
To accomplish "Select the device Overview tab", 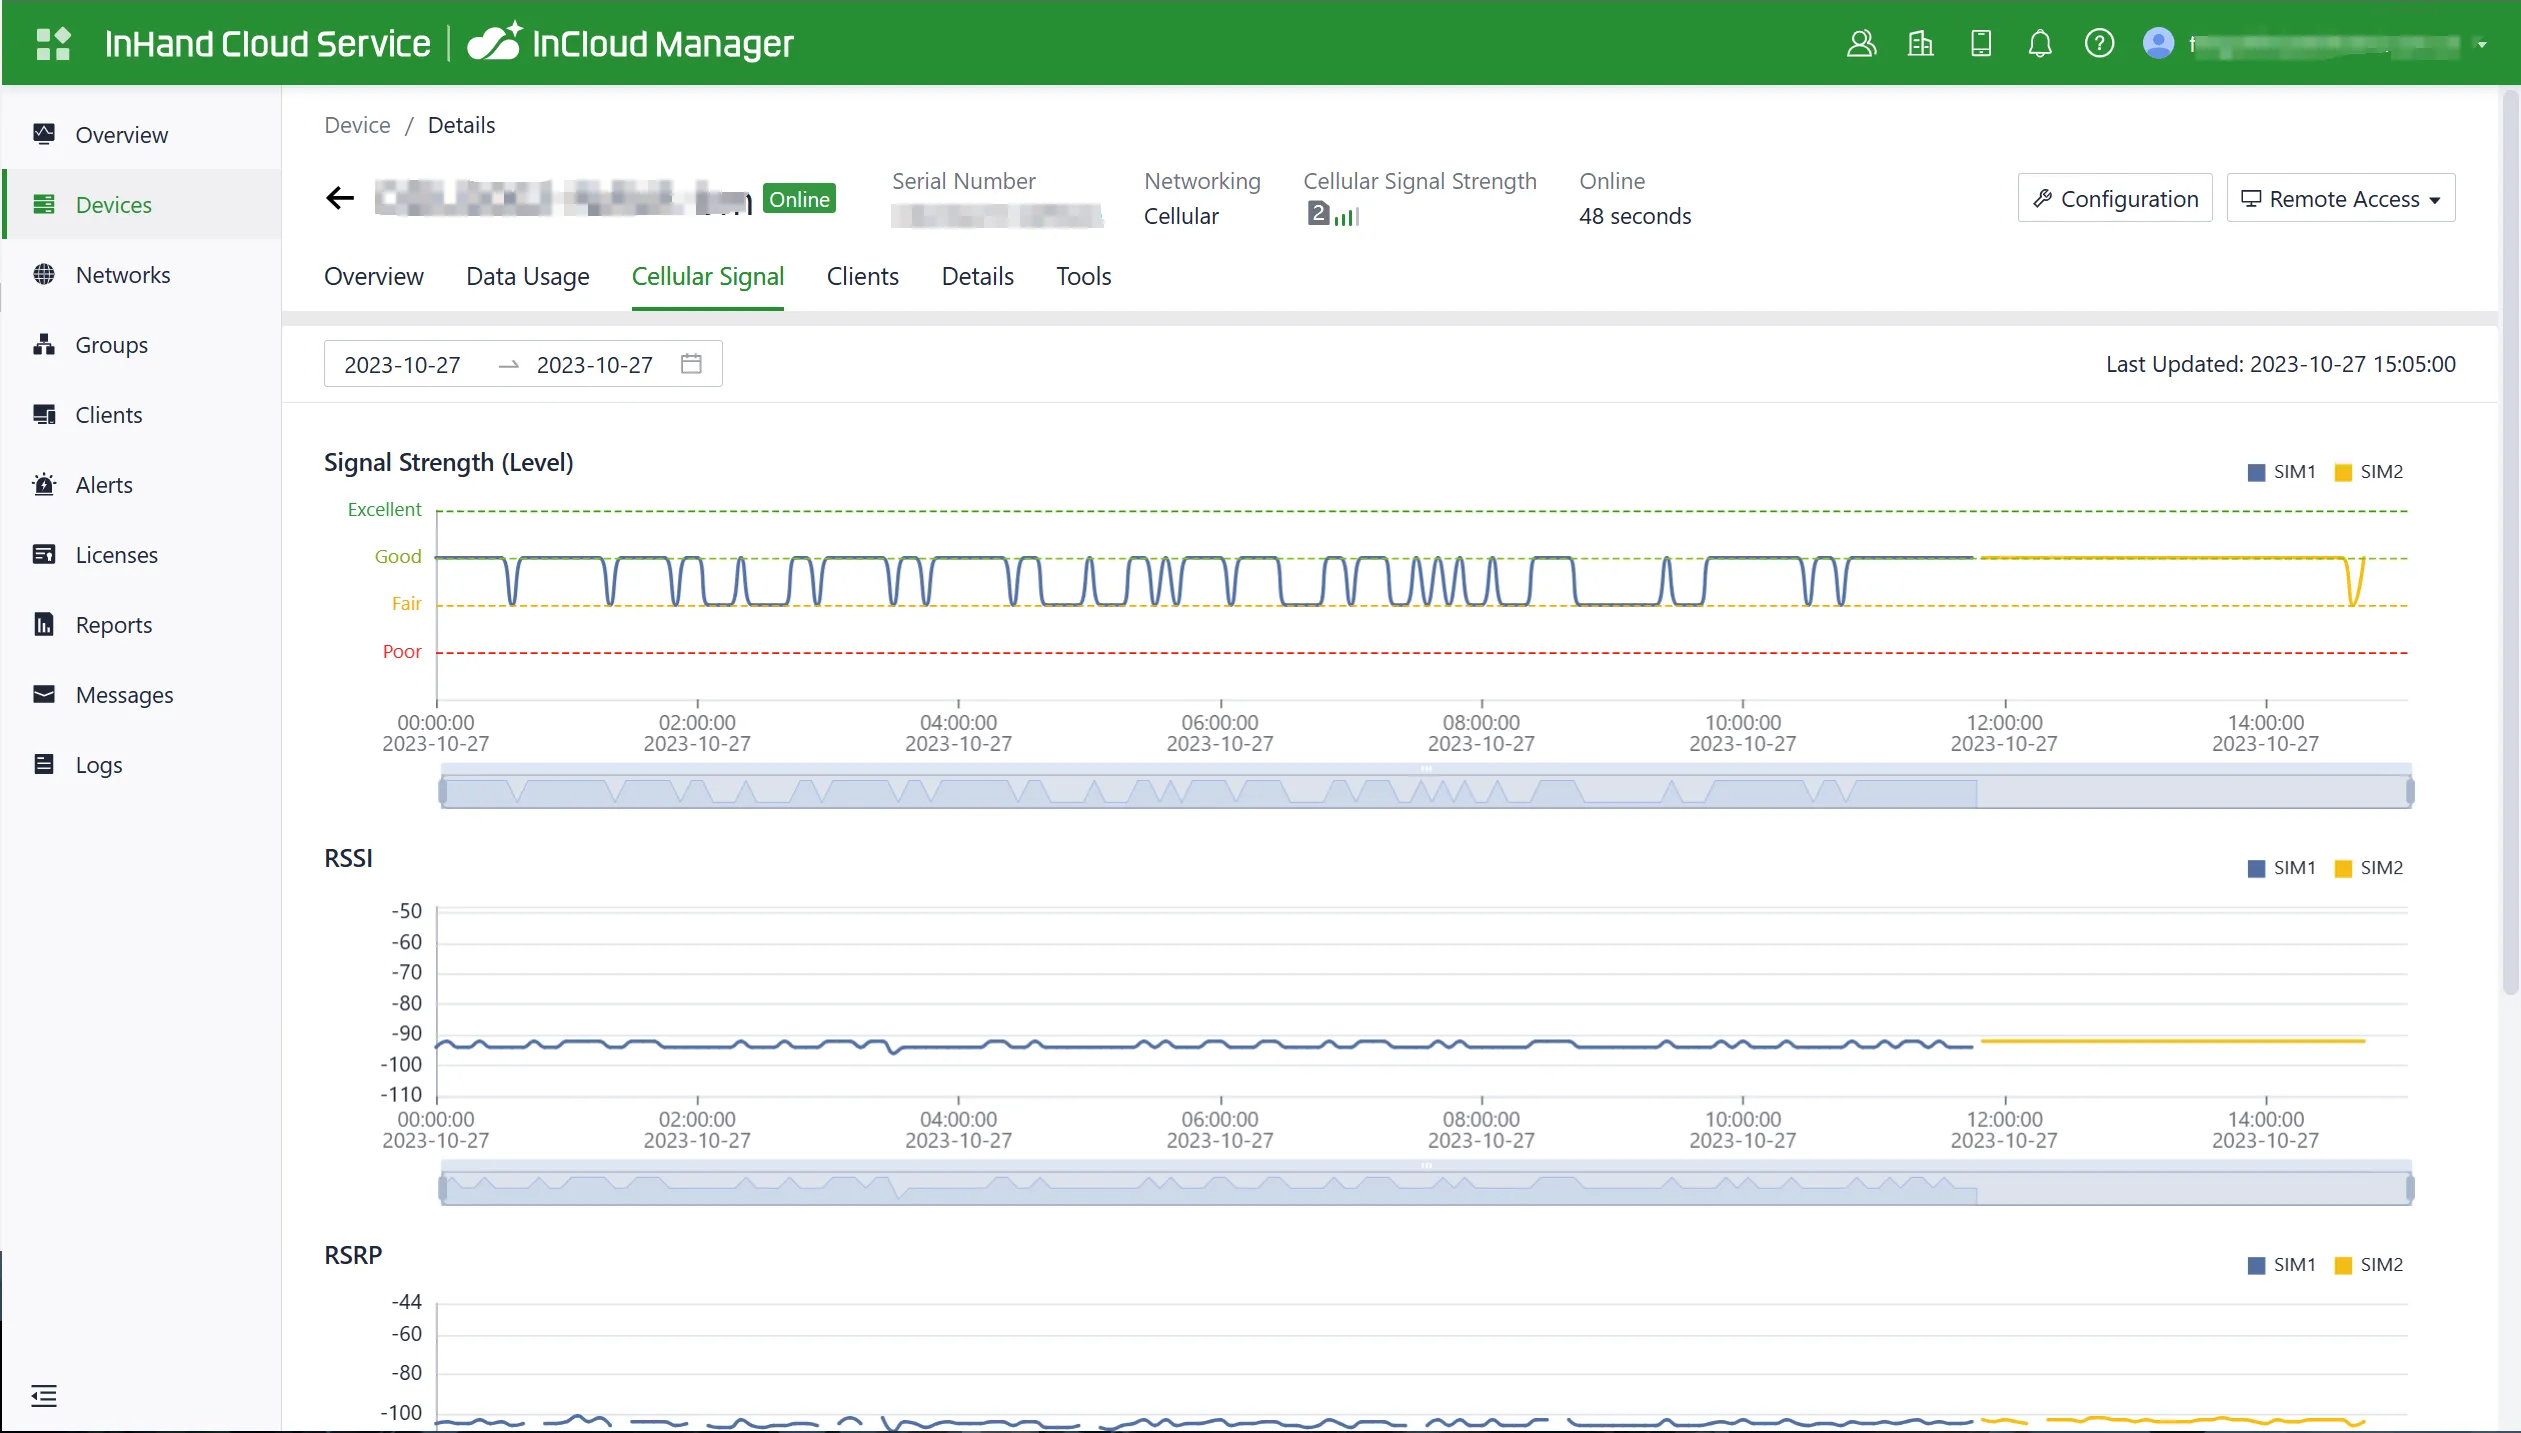I will [373, 276].
